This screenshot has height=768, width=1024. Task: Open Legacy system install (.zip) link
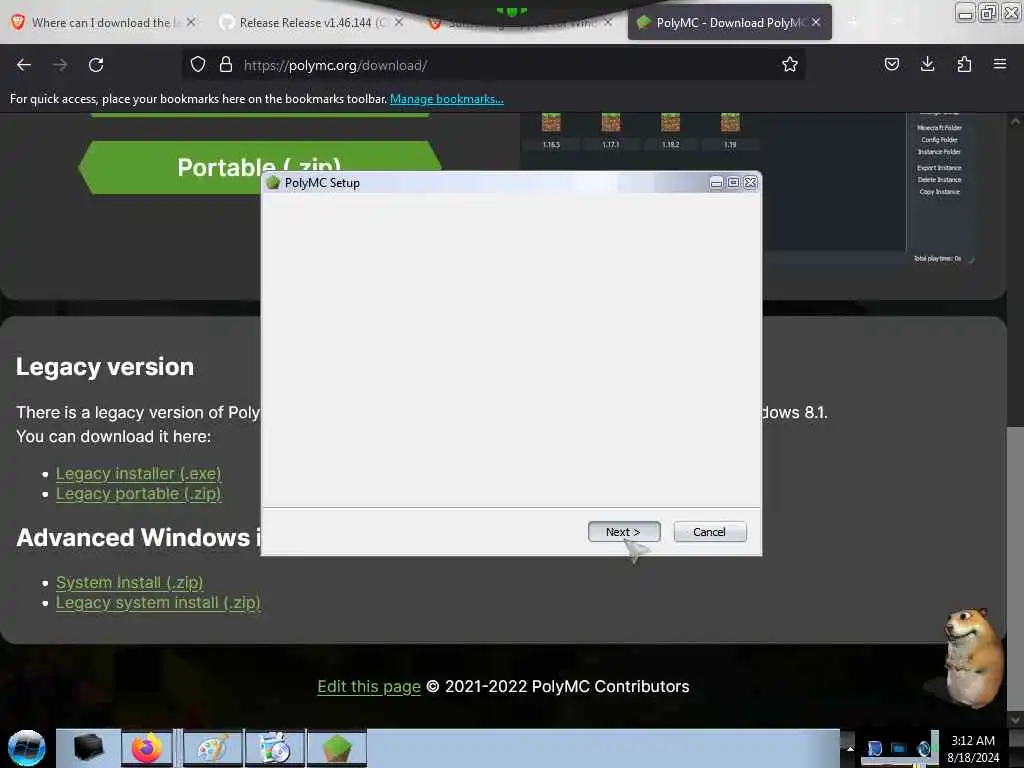(158, 603)
